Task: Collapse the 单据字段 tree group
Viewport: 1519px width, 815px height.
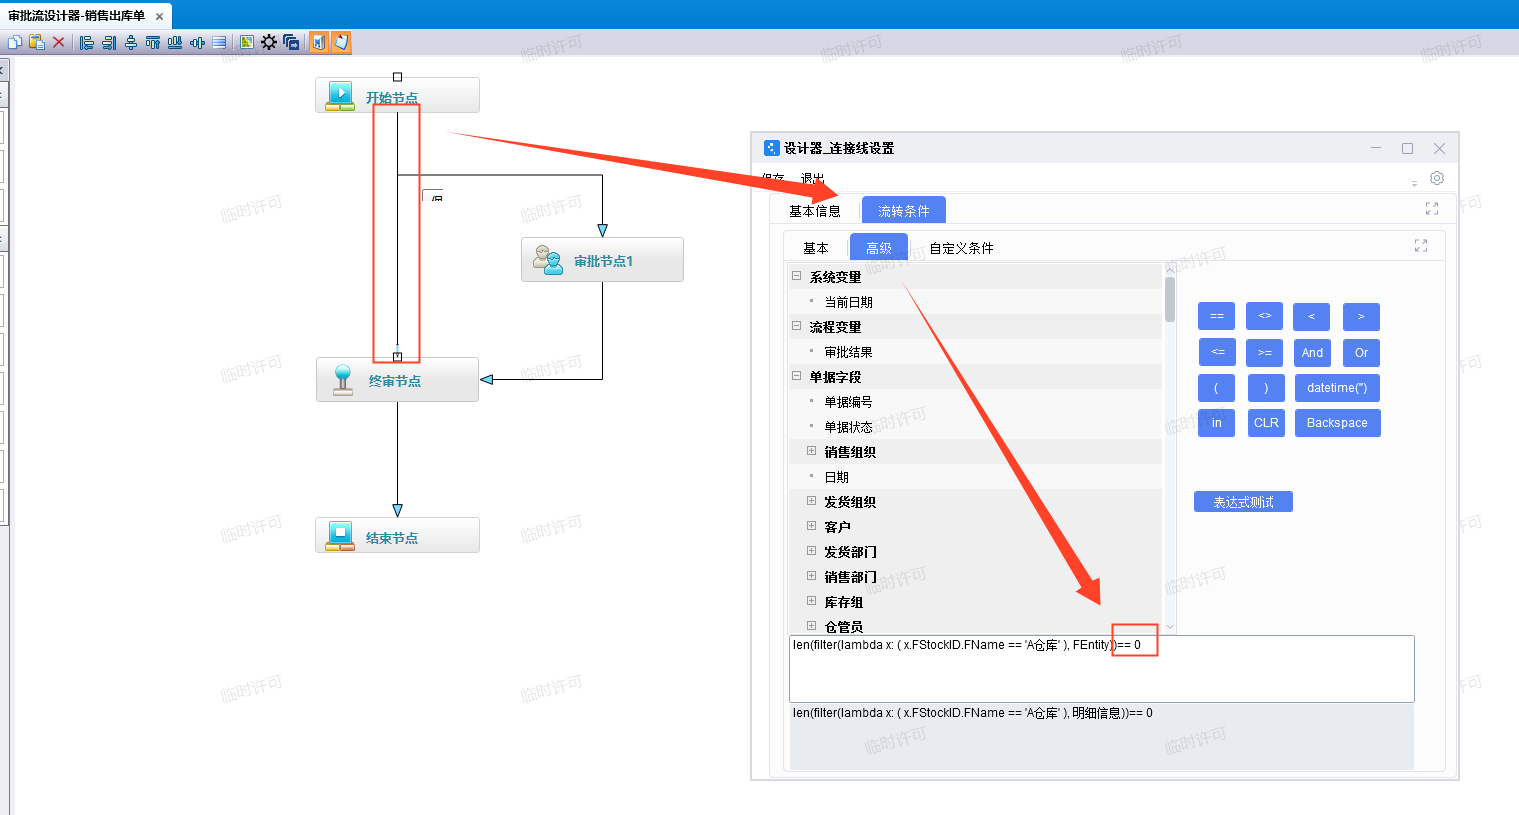Action: (797, 376)
